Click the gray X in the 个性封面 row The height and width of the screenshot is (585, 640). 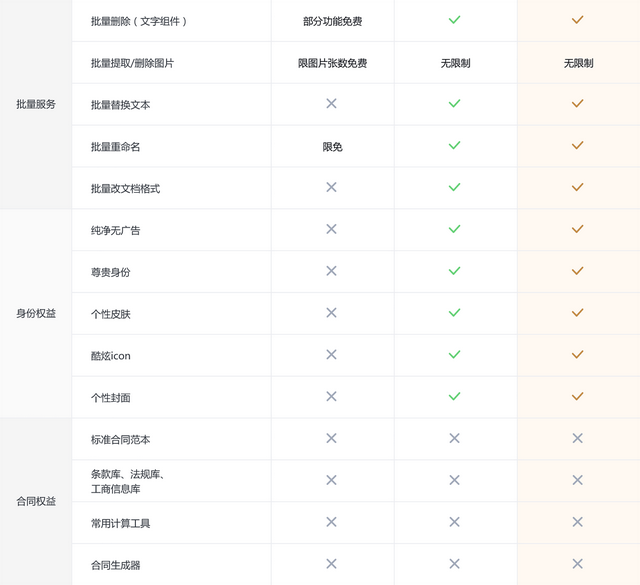pyautogui.click(x=331, y=396)
